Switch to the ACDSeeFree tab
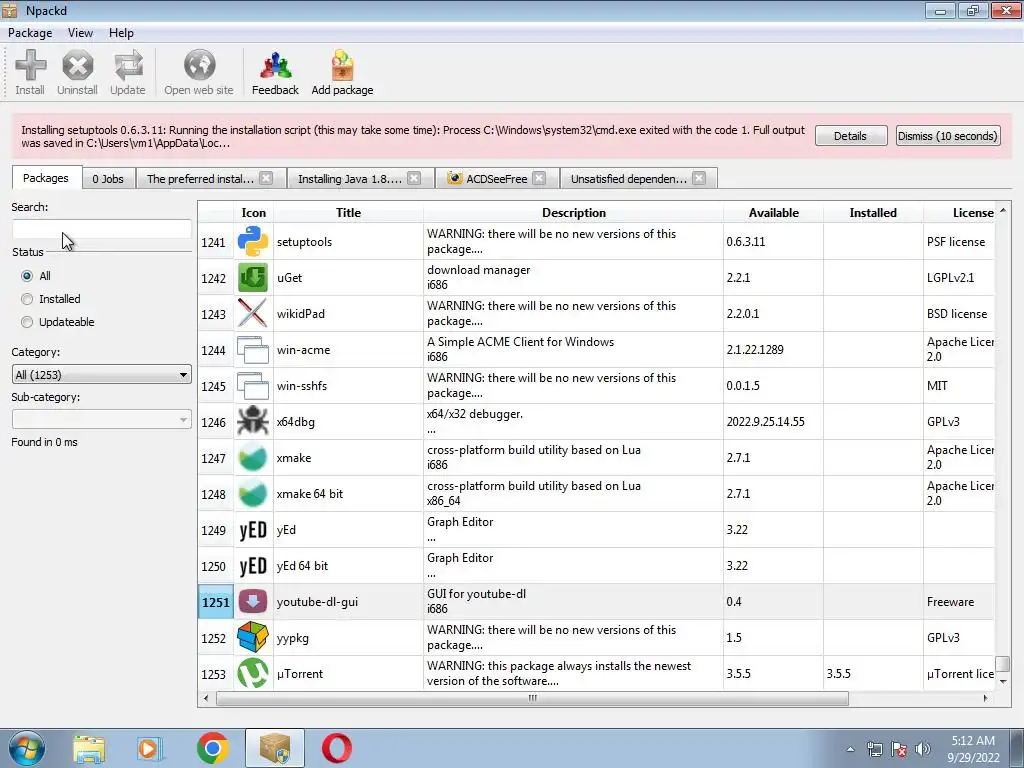The width and height of the screenshot is (1024, 768). pyautogui.click(x=496, y=179)
